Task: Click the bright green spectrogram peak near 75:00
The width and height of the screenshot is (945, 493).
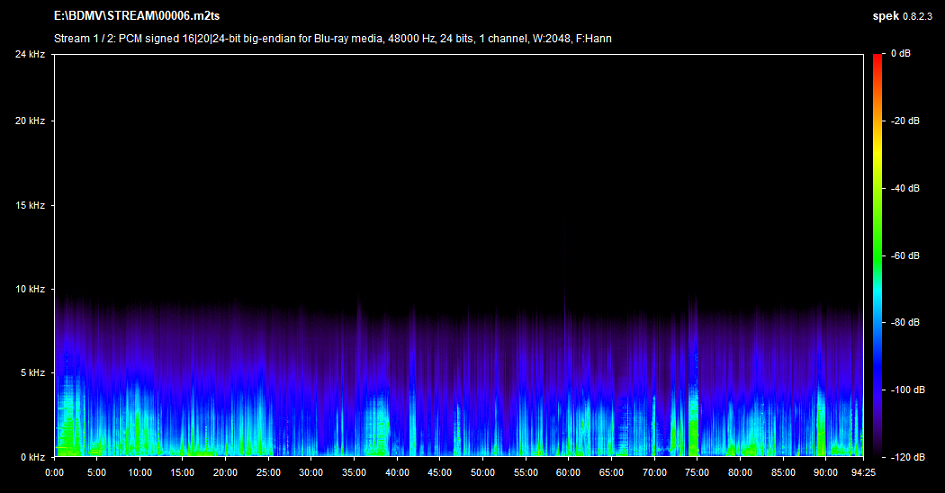Action: coord(692,430)
